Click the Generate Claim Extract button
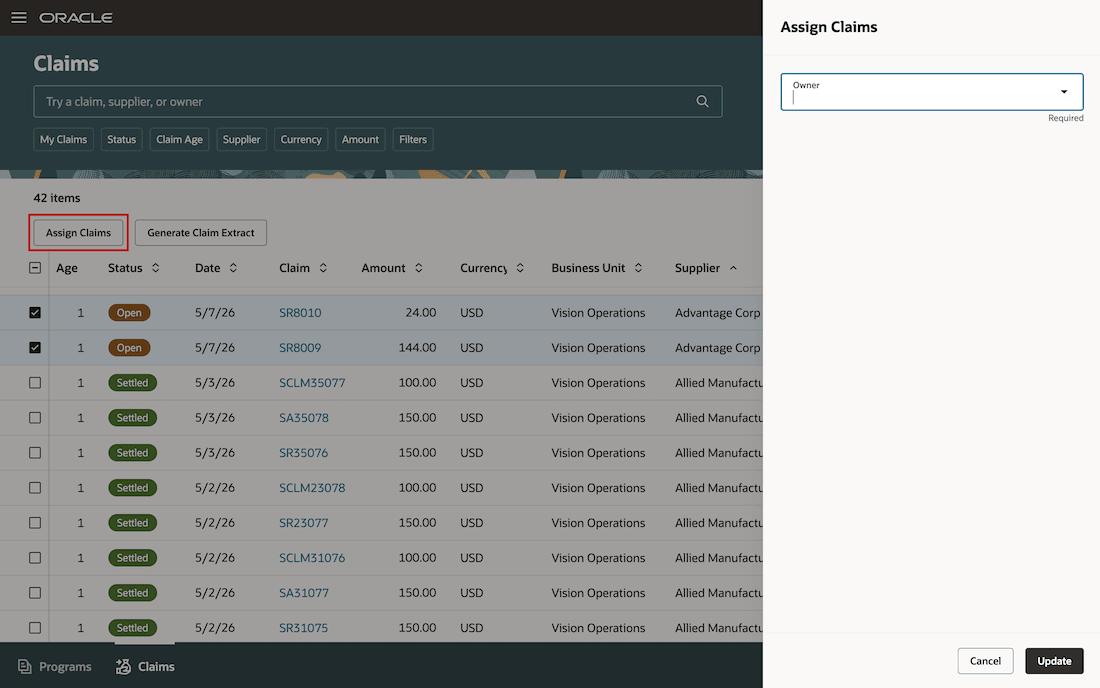 pyautogui.click(x=201, y=233)
